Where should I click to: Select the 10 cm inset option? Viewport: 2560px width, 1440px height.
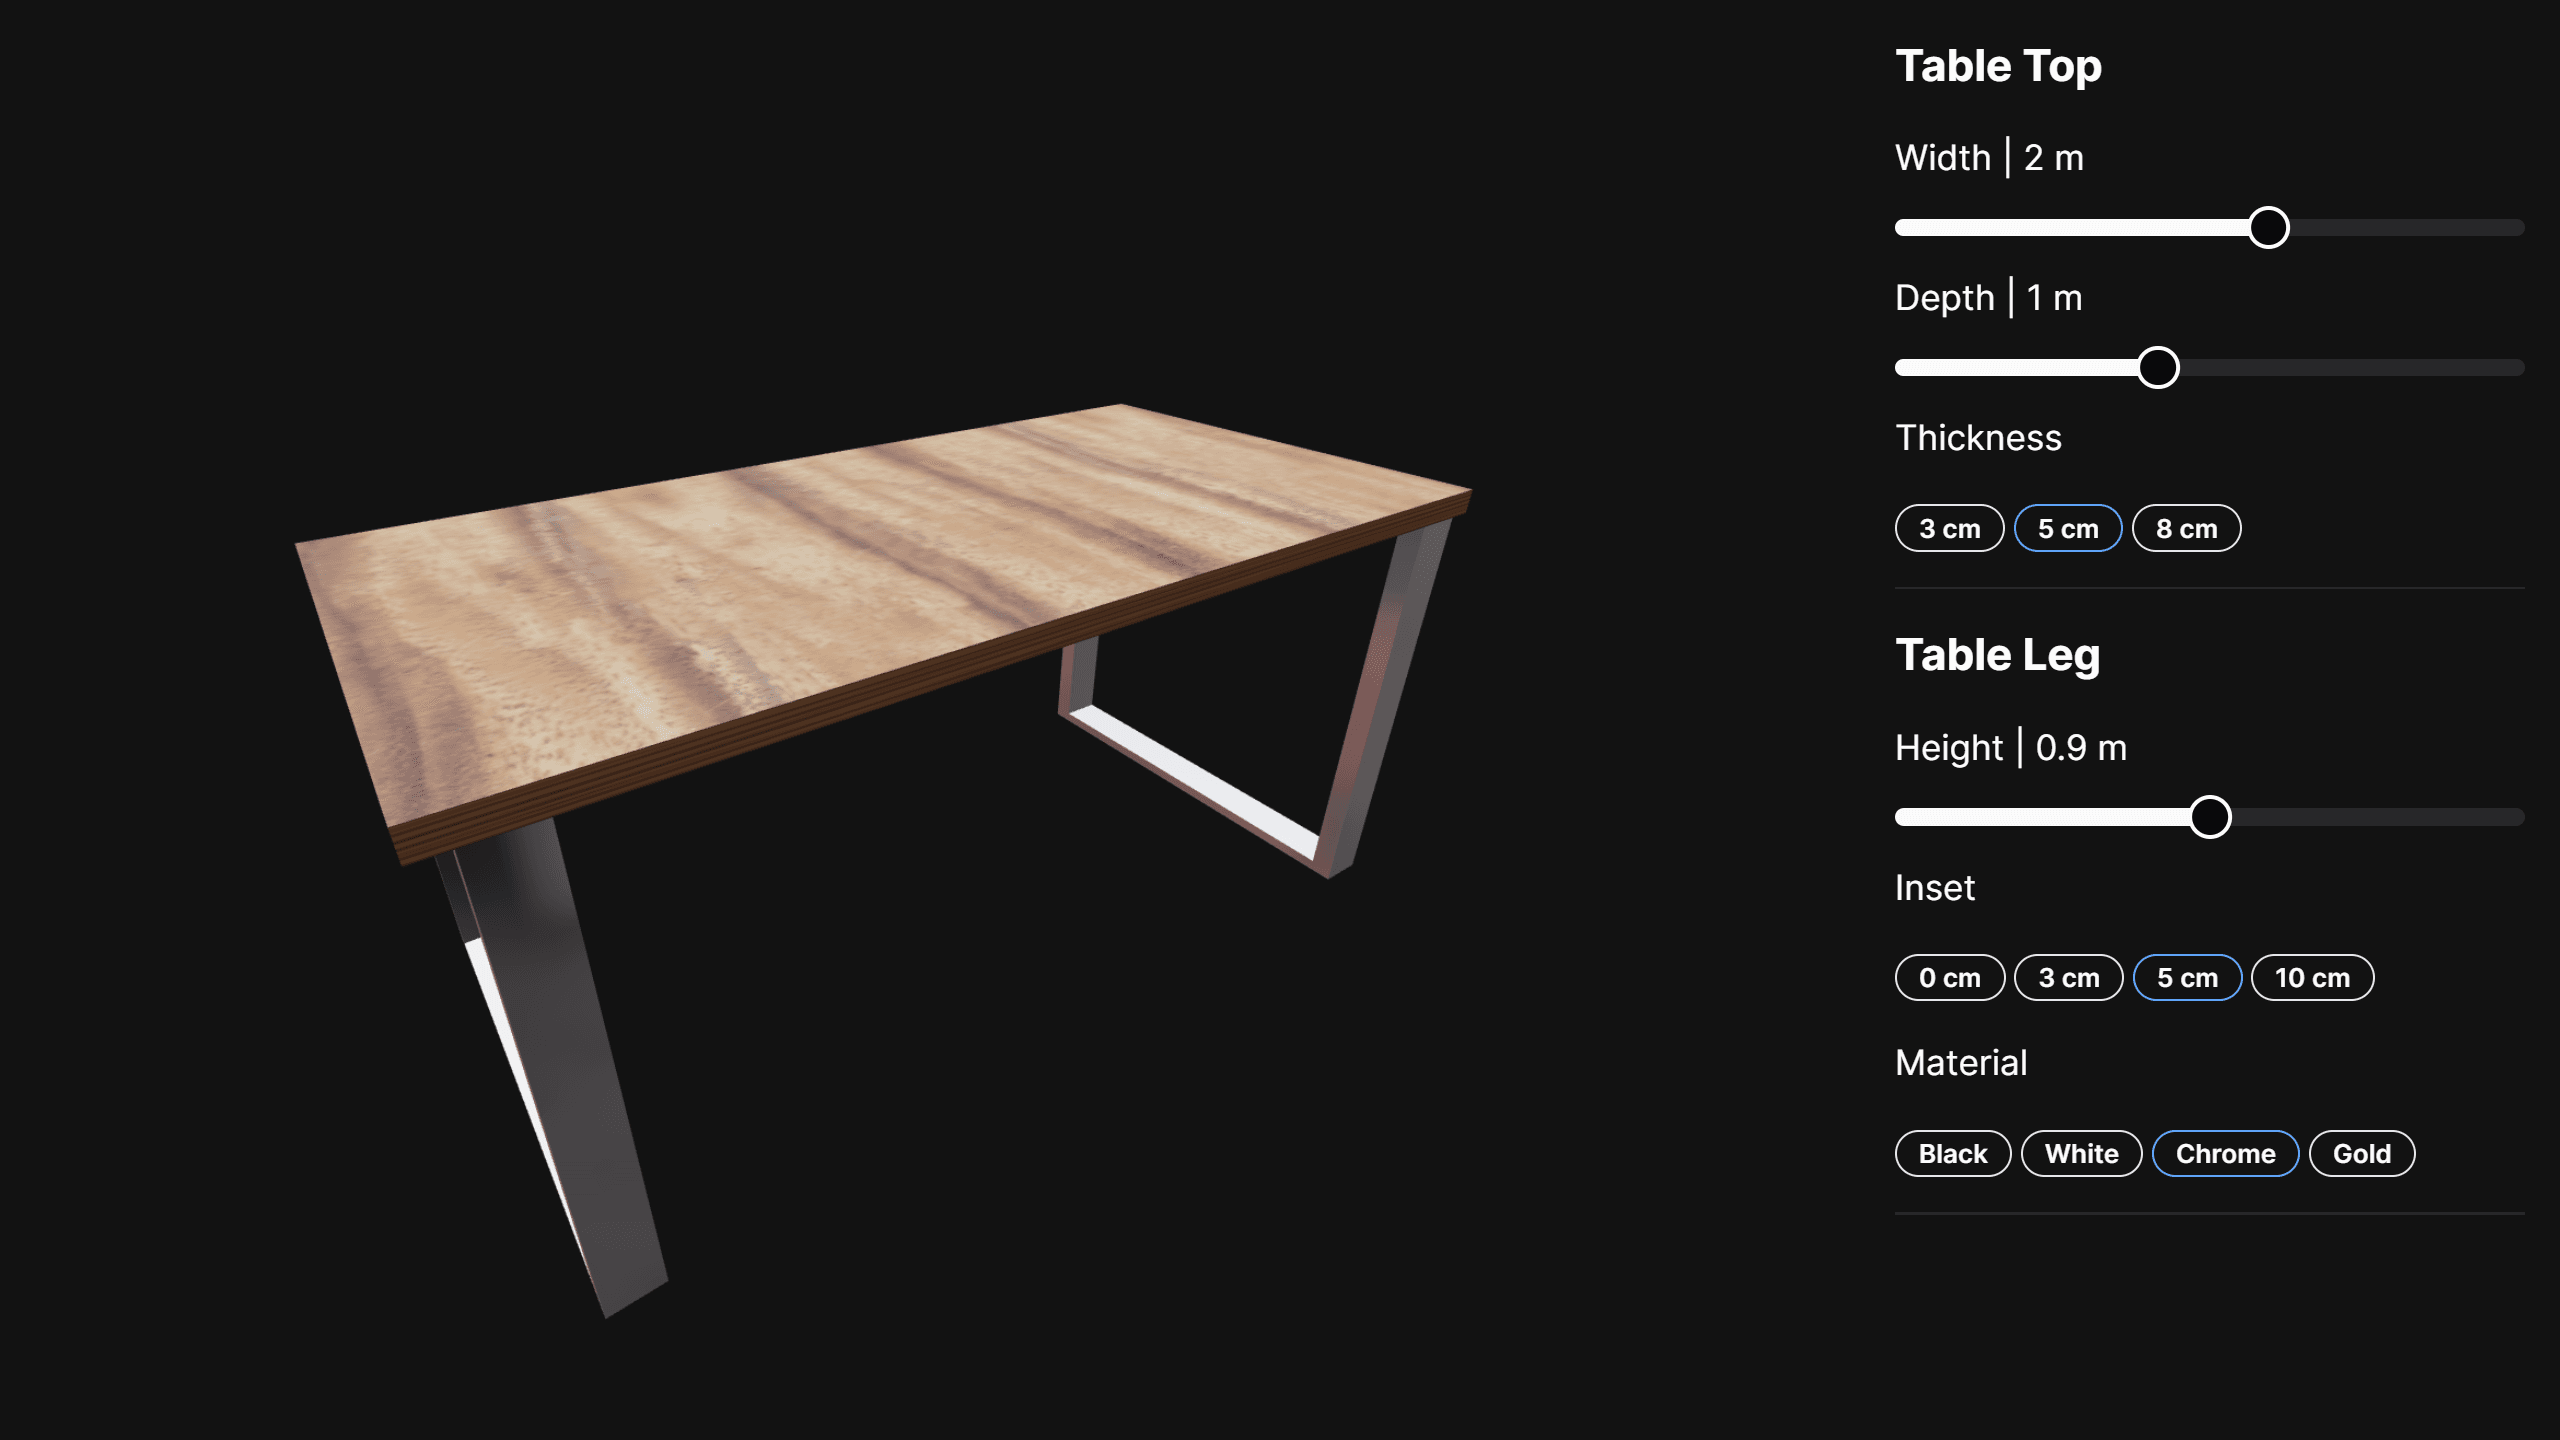pos(2312,978)
